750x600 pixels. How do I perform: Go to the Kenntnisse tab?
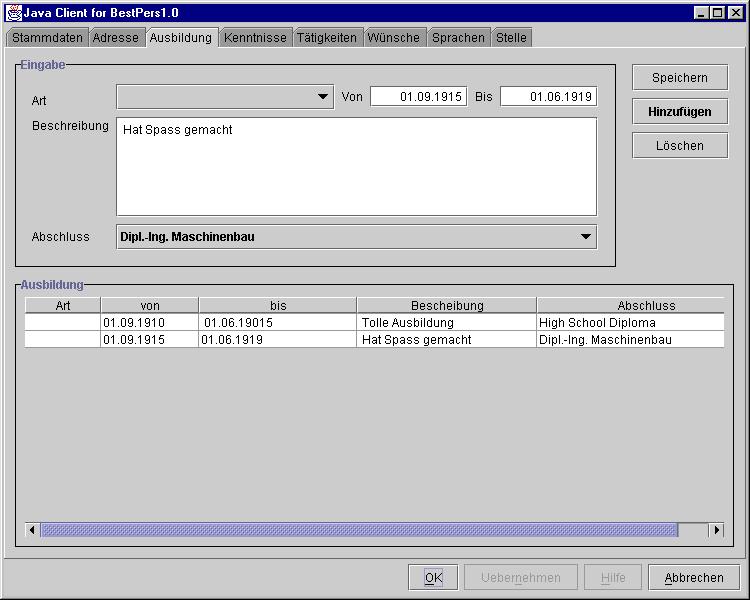coord(255,38)
